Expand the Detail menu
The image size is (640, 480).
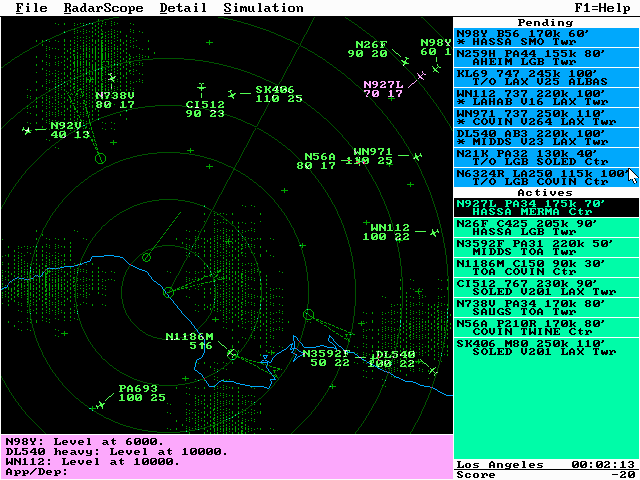coord(183,8)
